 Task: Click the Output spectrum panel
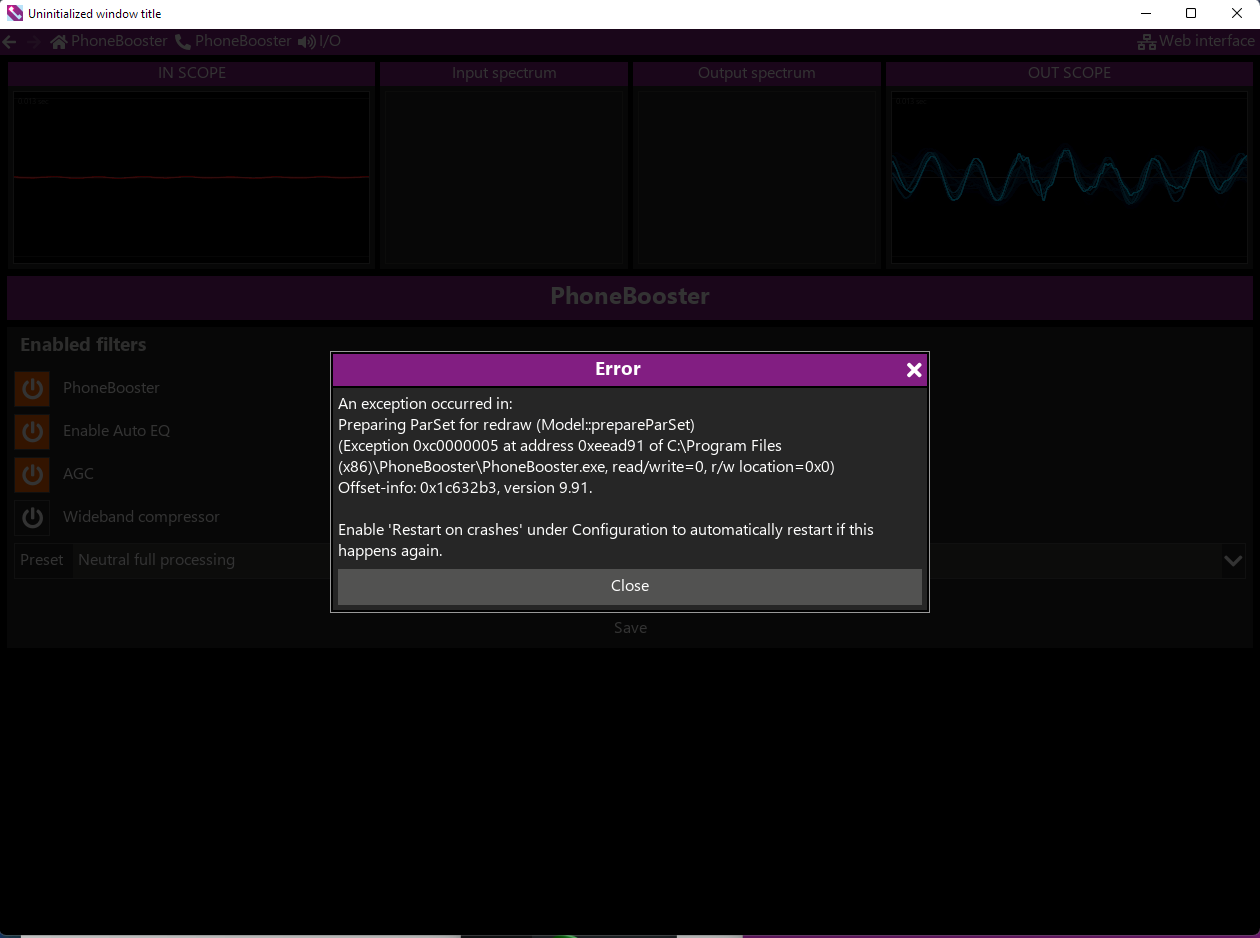[x=757, y=177]
